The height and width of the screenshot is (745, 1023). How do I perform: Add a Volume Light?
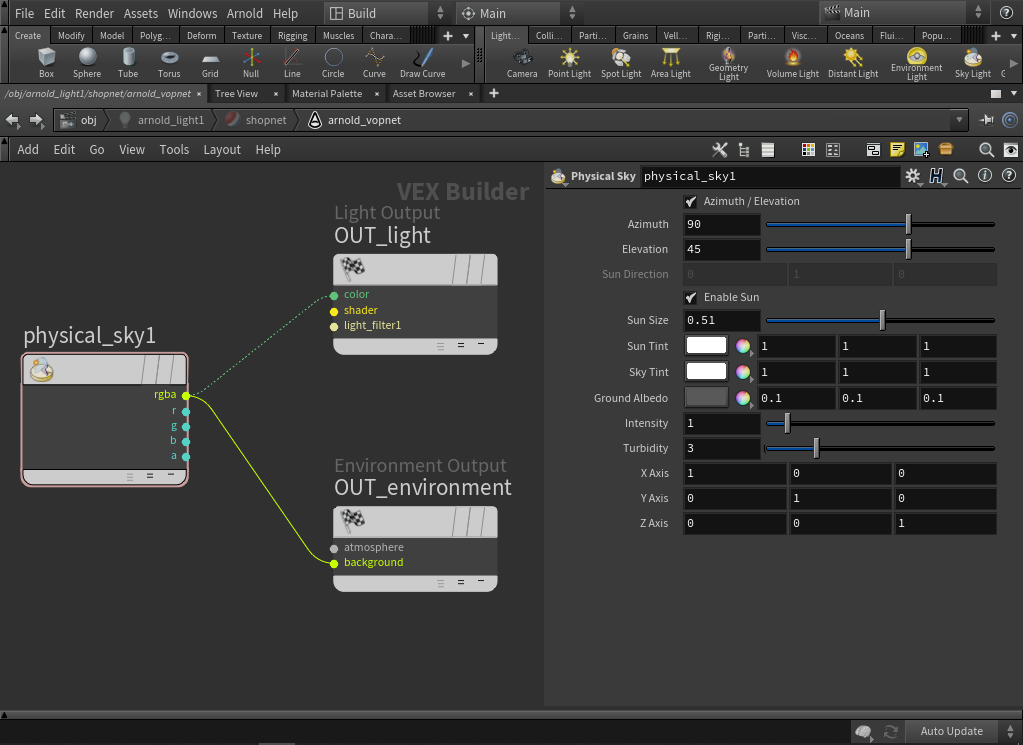[793, 63]
